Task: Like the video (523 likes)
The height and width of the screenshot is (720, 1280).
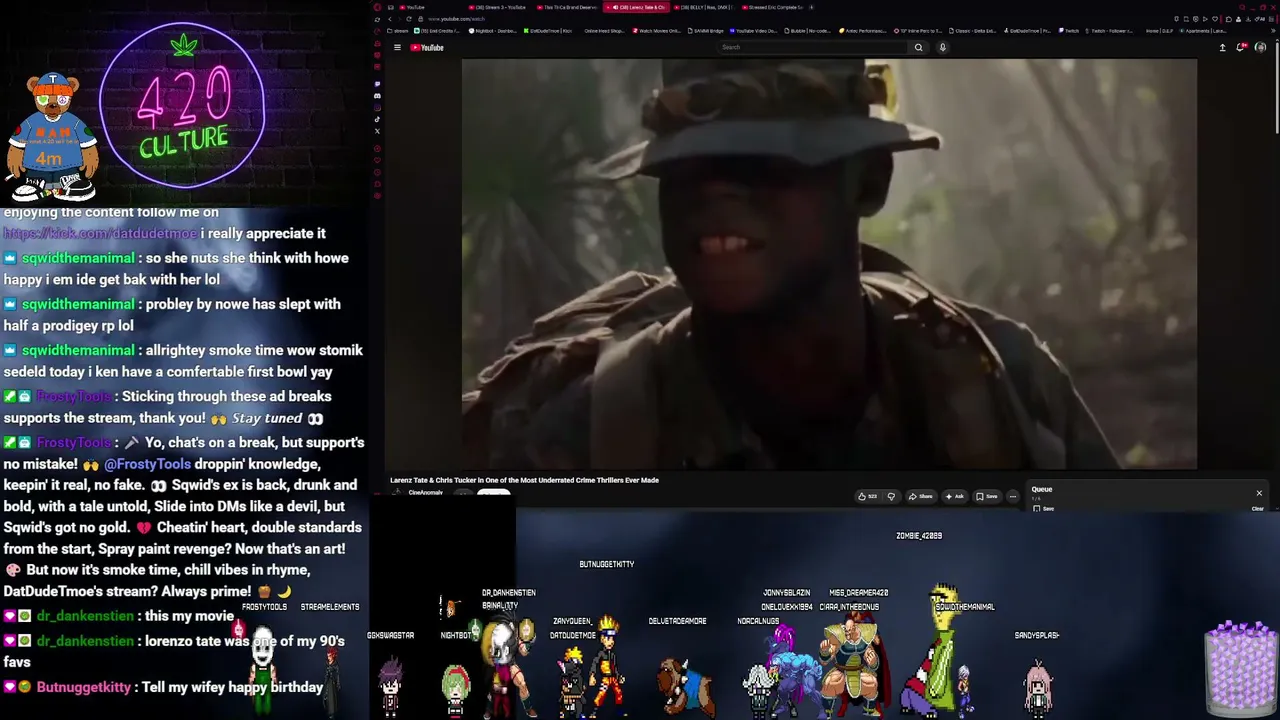Action: 866,496
